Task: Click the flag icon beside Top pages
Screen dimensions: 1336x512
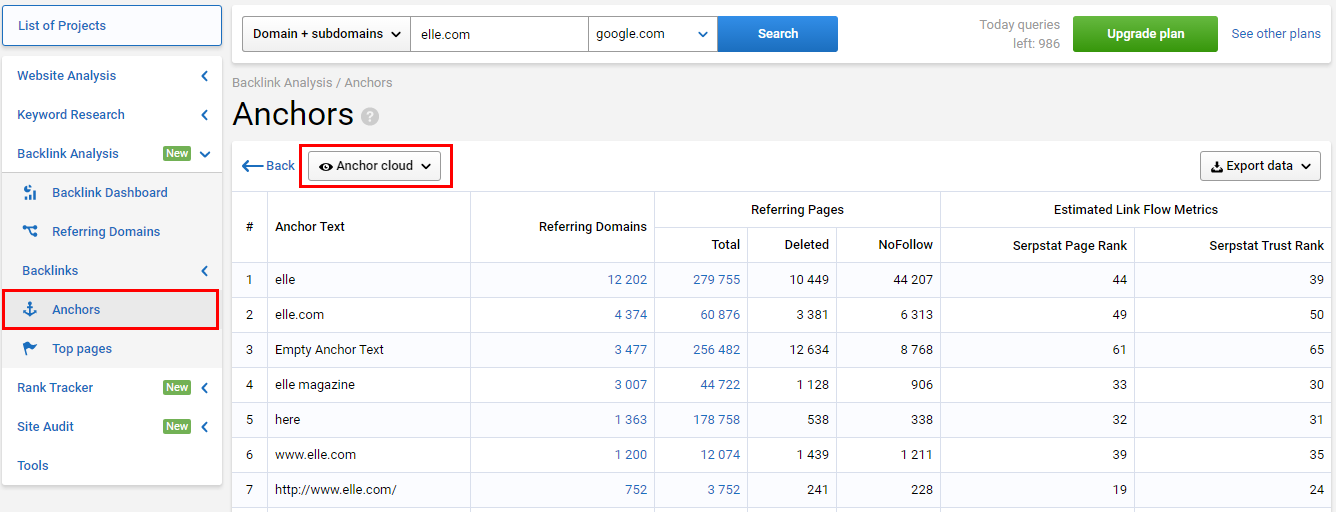Action: click(x=30, y=349)
